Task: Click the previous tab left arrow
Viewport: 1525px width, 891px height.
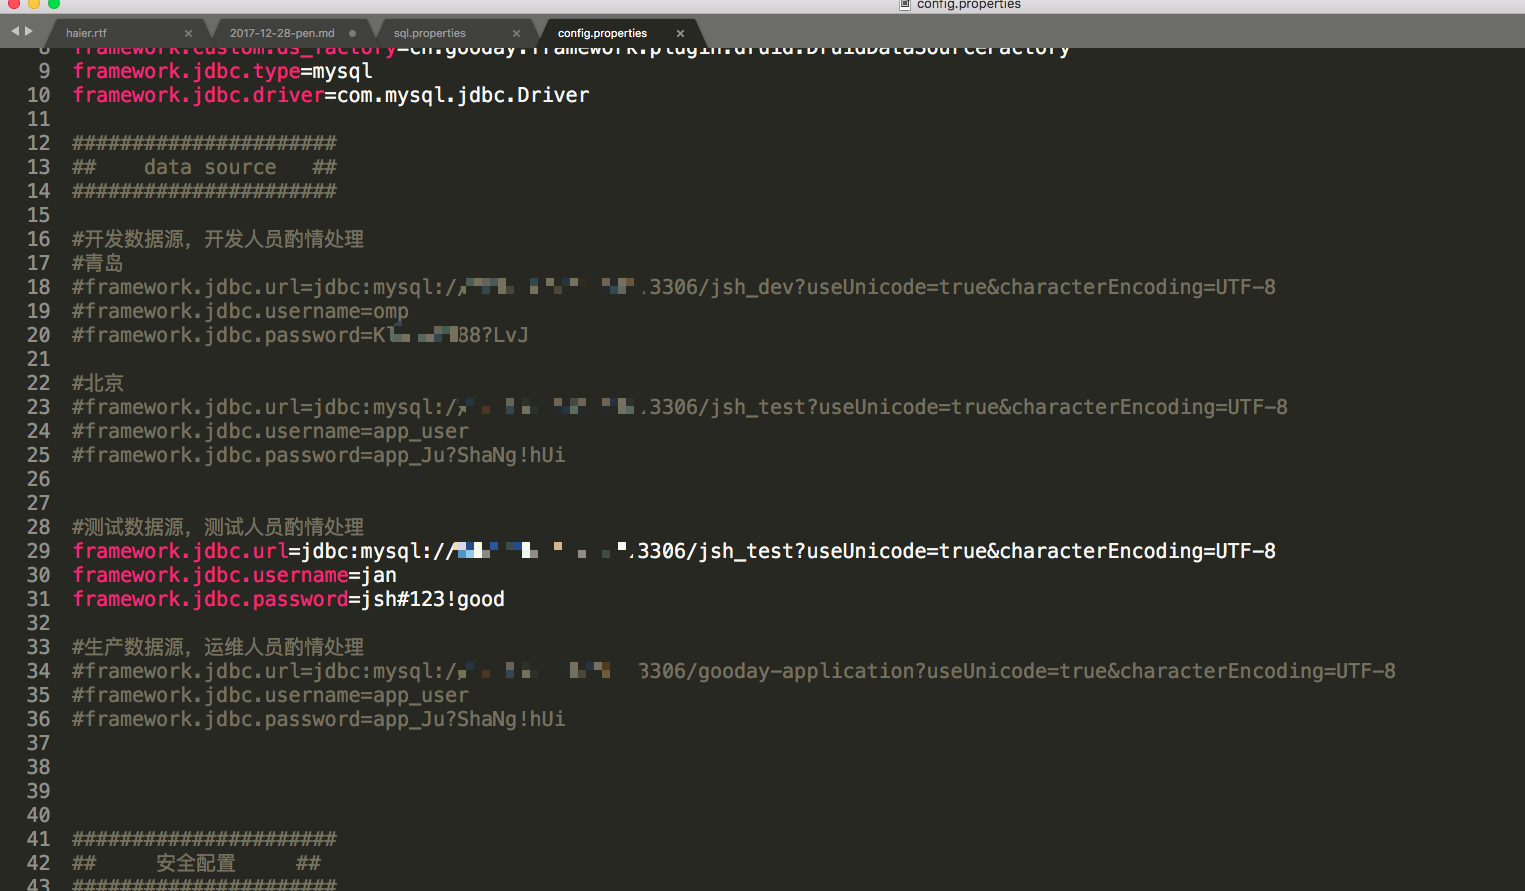Action: point(15,31)
